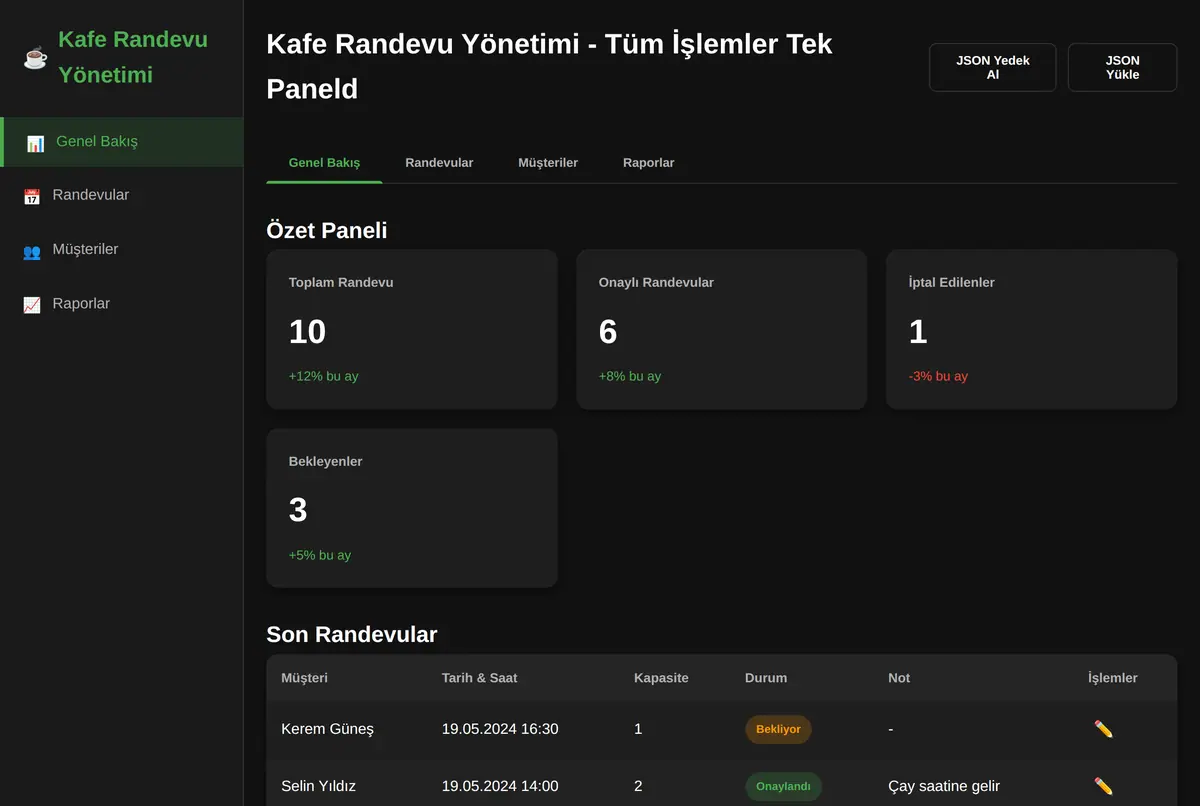The width and height of the screenshot is (1200, 806).
Task: Select the Bekleyenler summary card
Action: click(411, 508)
